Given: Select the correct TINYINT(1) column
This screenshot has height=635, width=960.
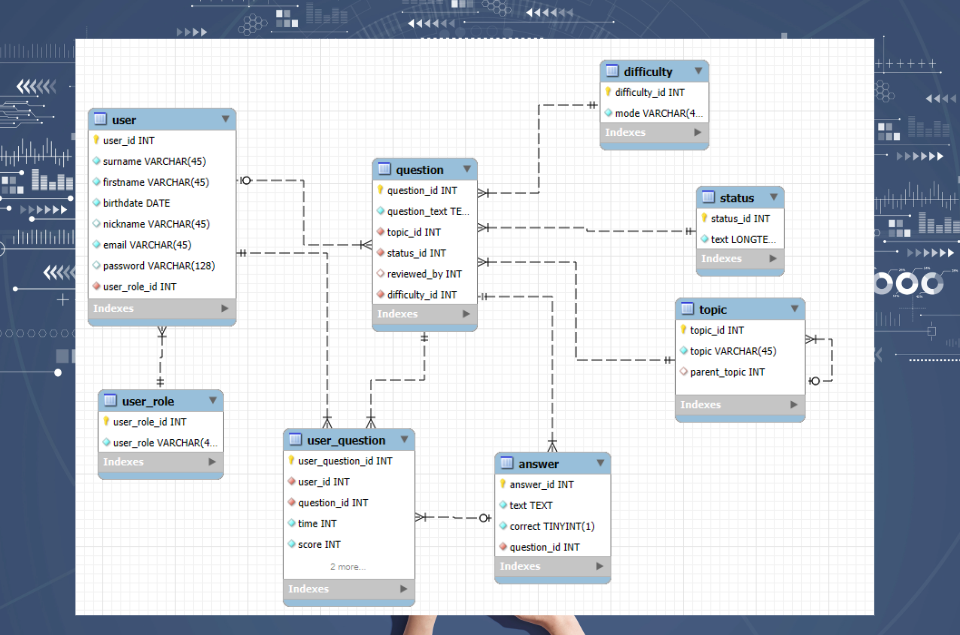Looking at the screenshot, I should point(551,526).
